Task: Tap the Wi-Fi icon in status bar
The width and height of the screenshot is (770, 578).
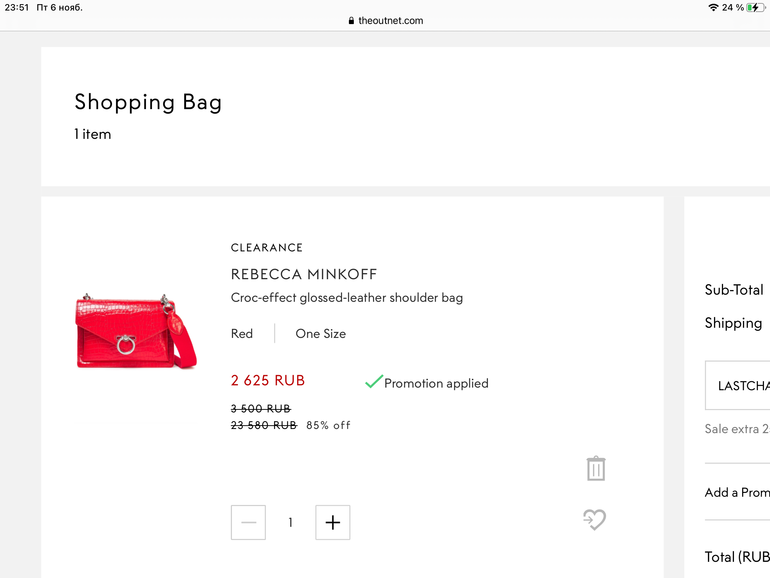Action: tap(713, 8)
